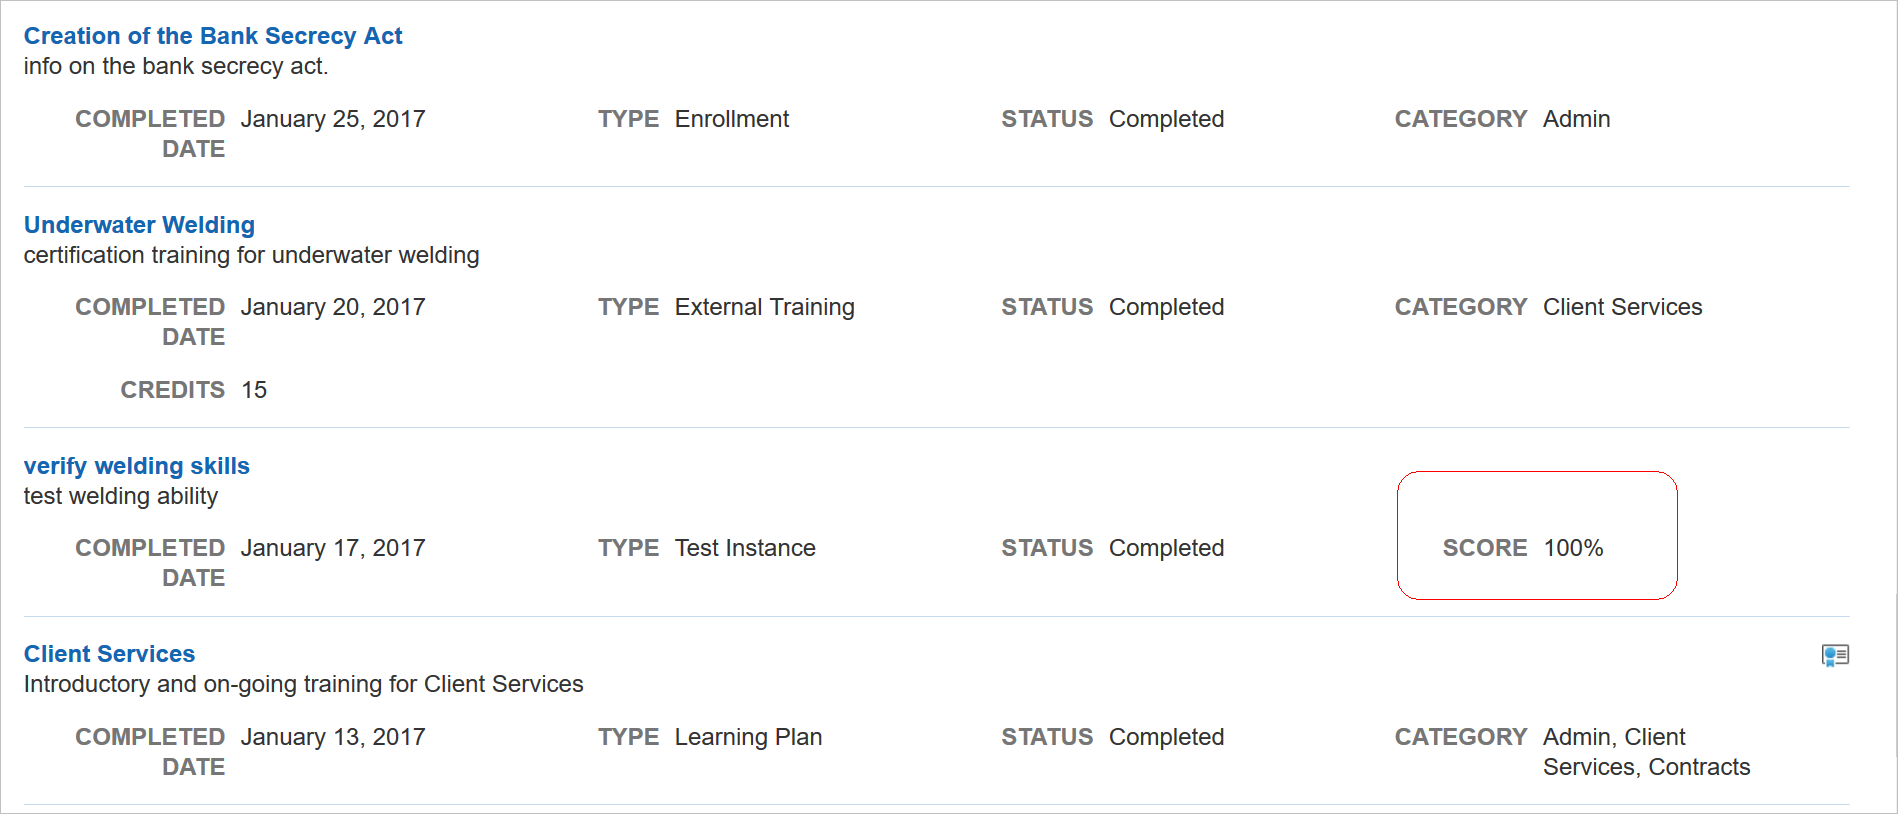Click the SCORE 100% value

point(1573,548)
